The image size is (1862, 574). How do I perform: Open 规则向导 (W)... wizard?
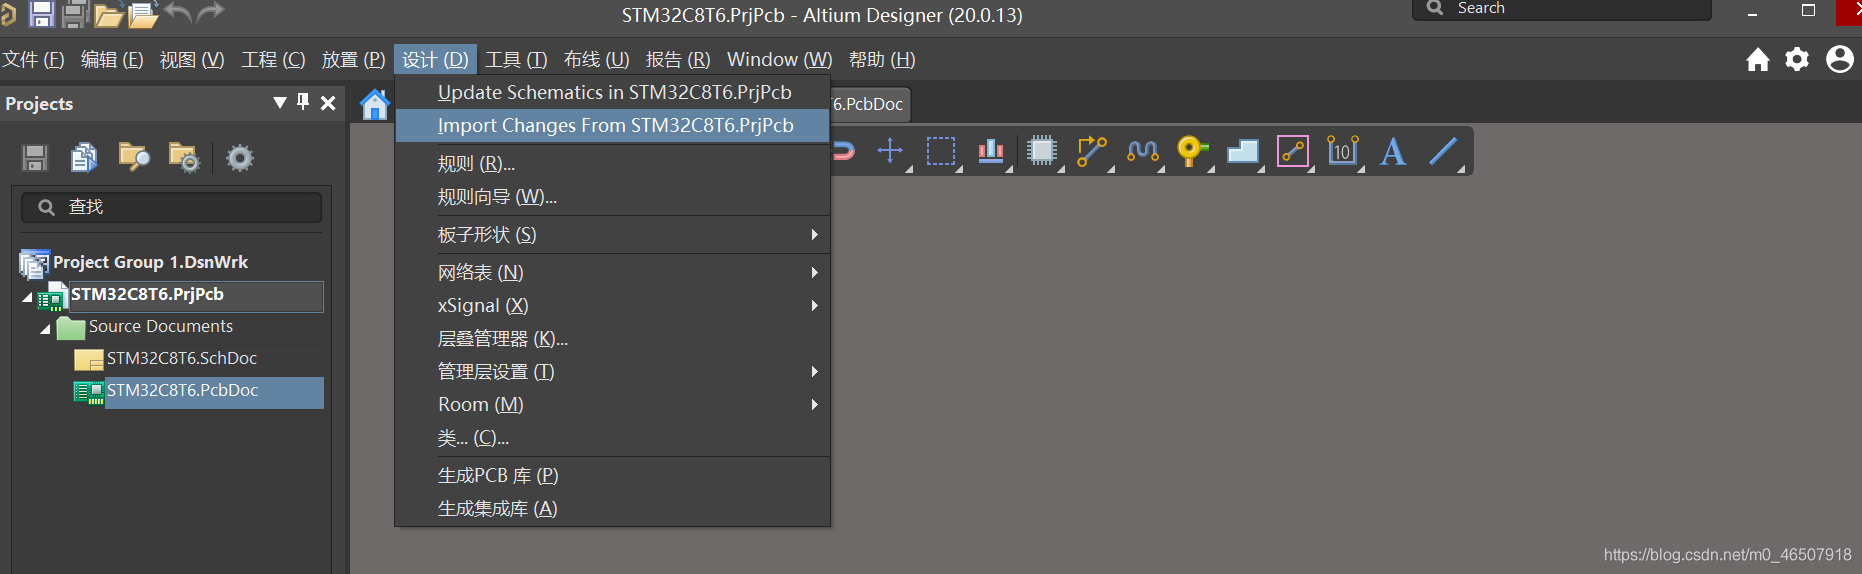pyautogui.click(x=613, y=197)
